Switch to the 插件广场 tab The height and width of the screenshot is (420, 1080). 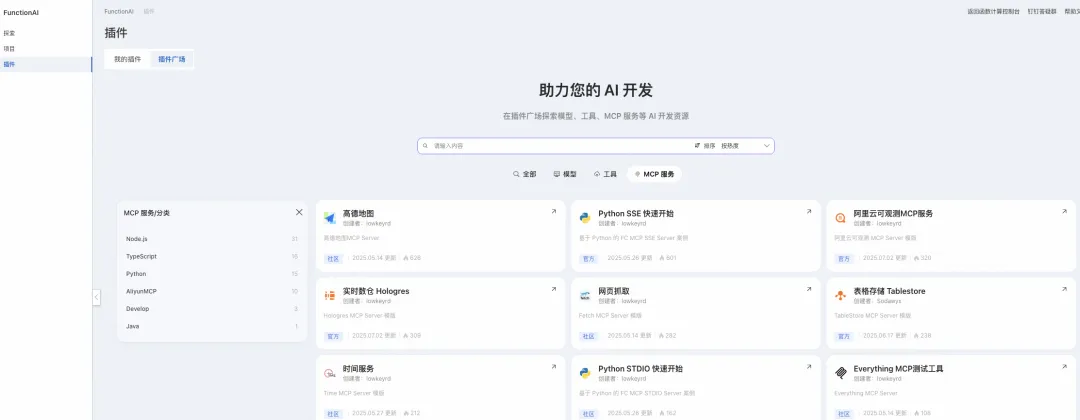pos(172,59)
